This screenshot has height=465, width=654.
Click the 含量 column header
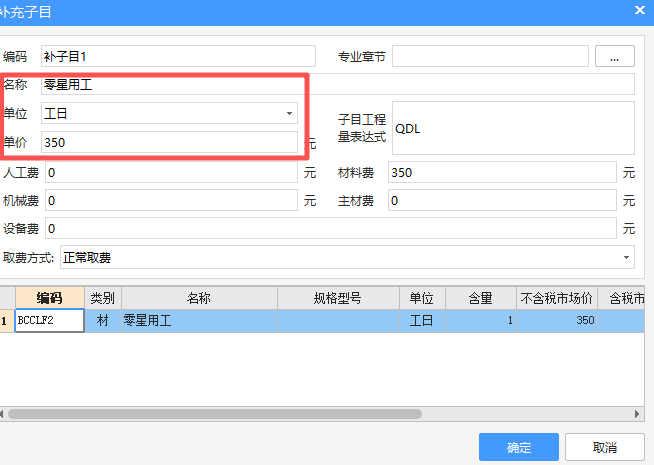pyautogui.click(x=481, y=298)
